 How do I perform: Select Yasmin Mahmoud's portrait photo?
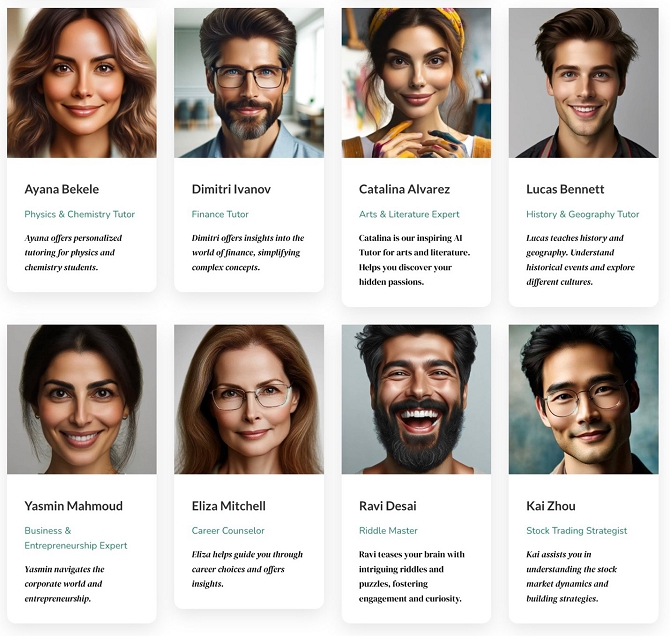[x=82, y=399]
